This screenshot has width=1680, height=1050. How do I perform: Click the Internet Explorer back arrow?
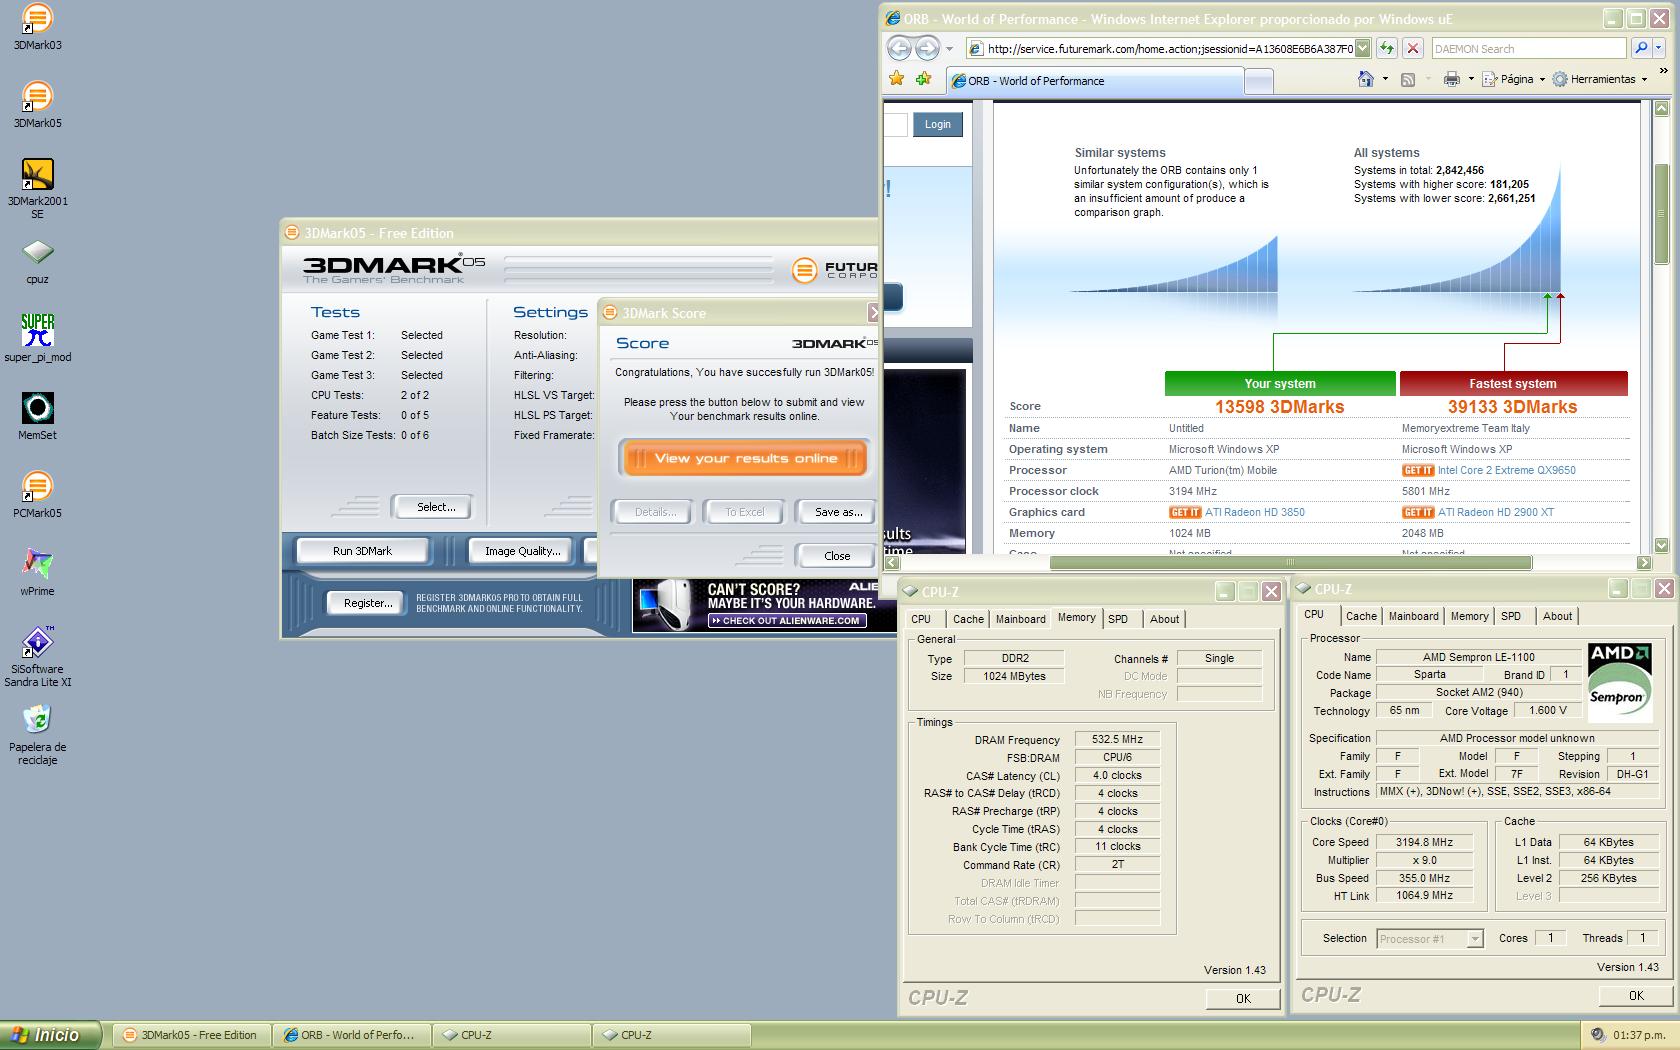pos(899,48)
